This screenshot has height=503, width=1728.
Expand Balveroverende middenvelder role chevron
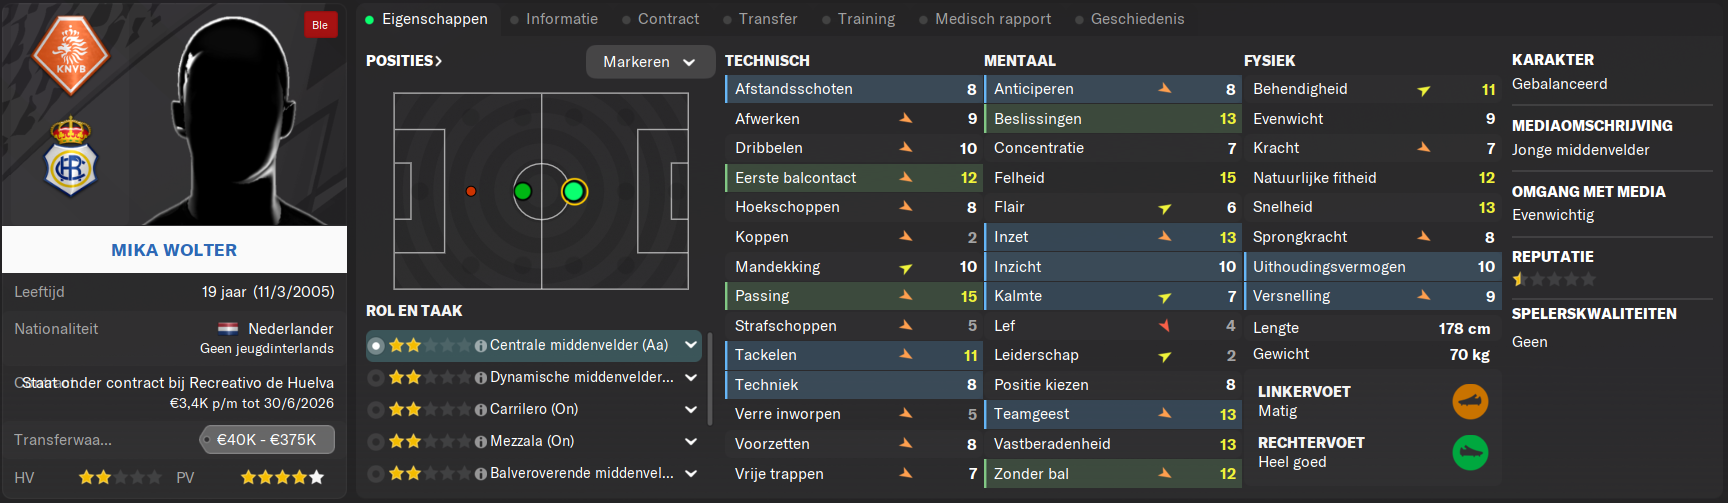coord(691,474)
